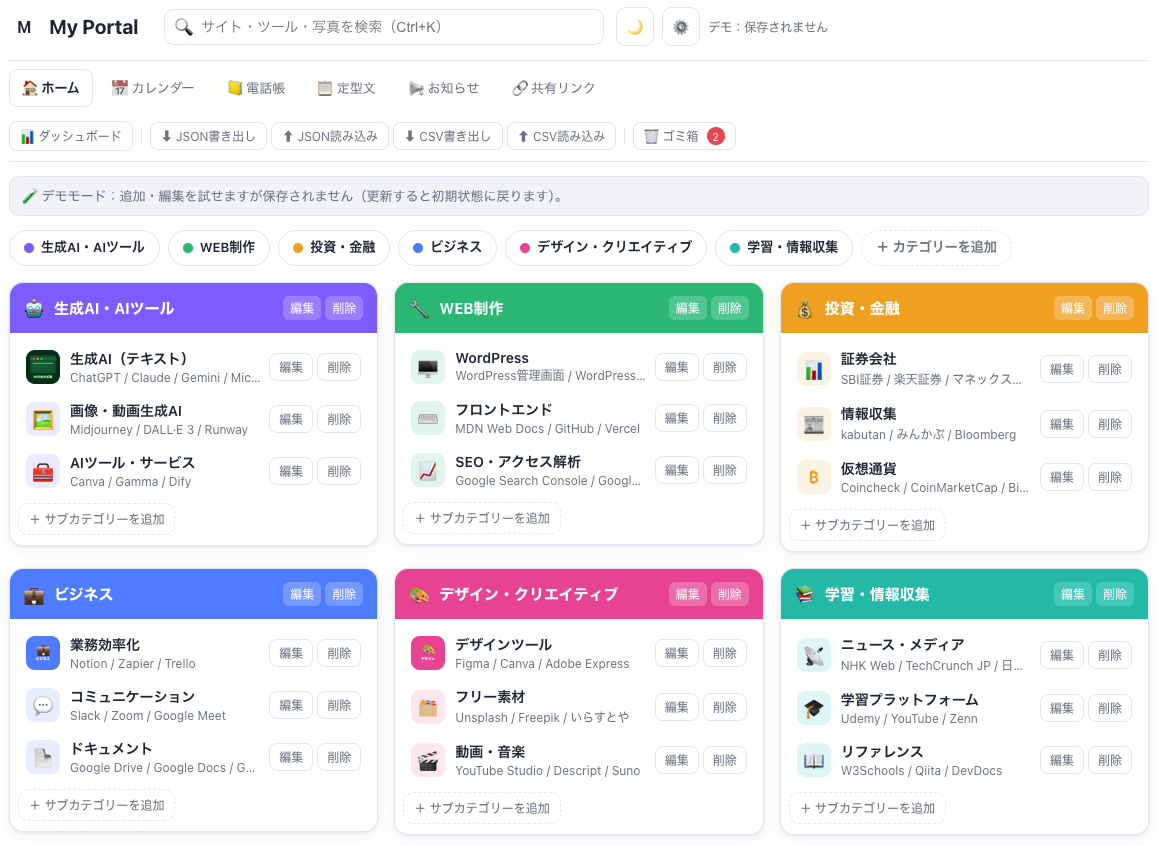Click CSV書き出し export button

pos(448,136)
